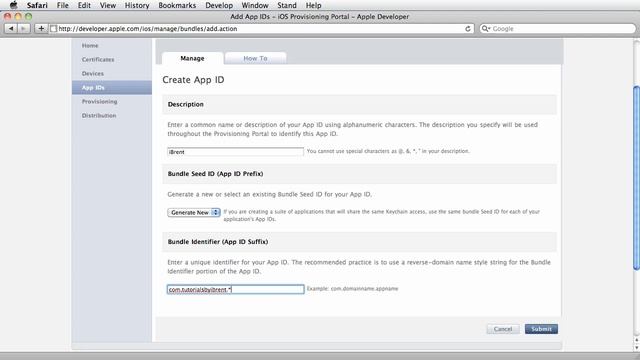640x360 pixels.
Task: Click the Create App ID heading
Action: pos(193,80)
